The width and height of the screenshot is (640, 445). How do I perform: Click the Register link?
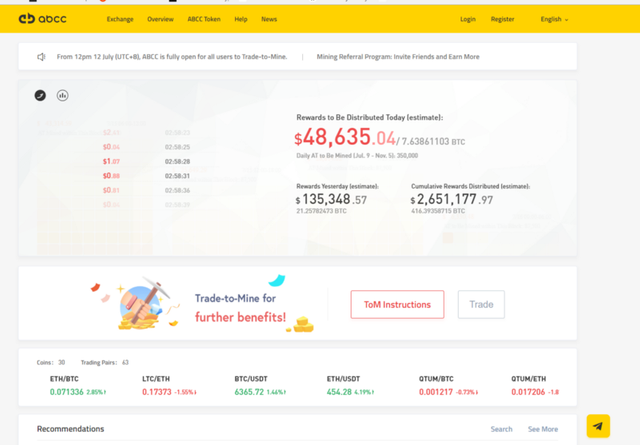click(502, 19)
